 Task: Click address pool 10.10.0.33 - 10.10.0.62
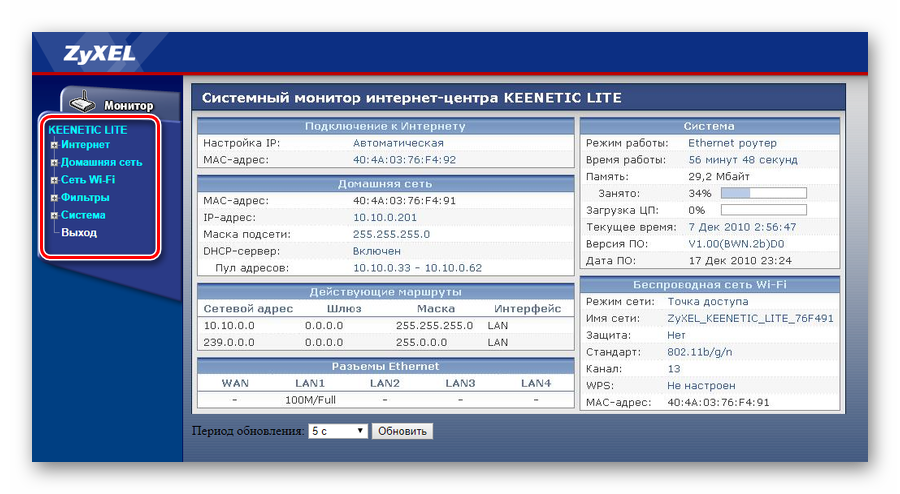point(417,268)
